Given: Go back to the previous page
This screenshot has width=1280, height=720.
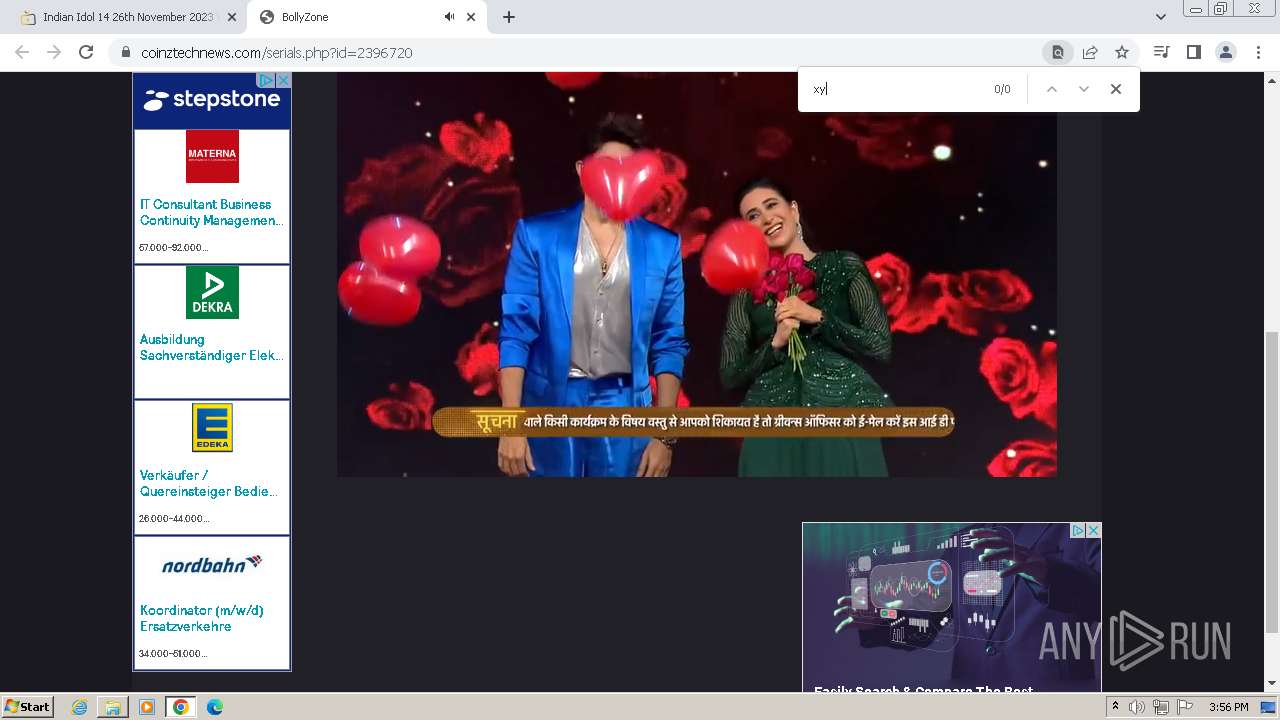Looking at the screenshot, I should 22,52.
